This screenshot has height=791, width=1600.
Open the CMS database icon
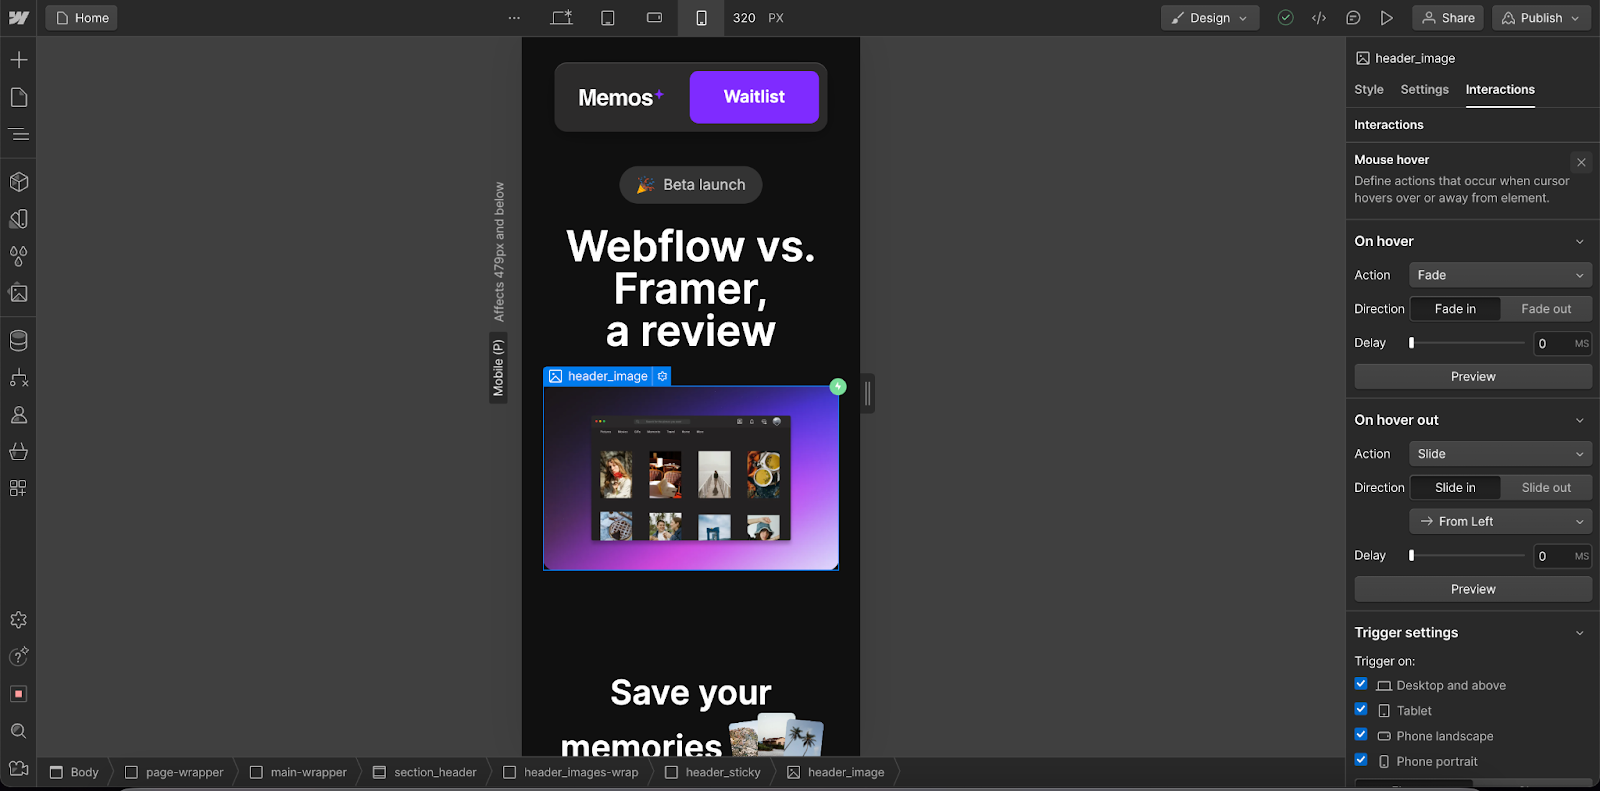pos(19,341)
